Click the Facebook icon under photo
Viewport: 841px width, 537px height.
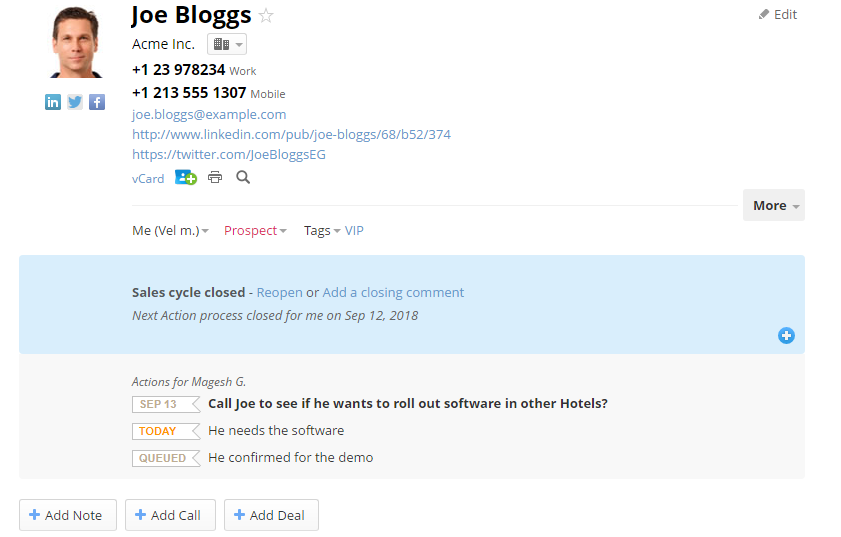97,102
